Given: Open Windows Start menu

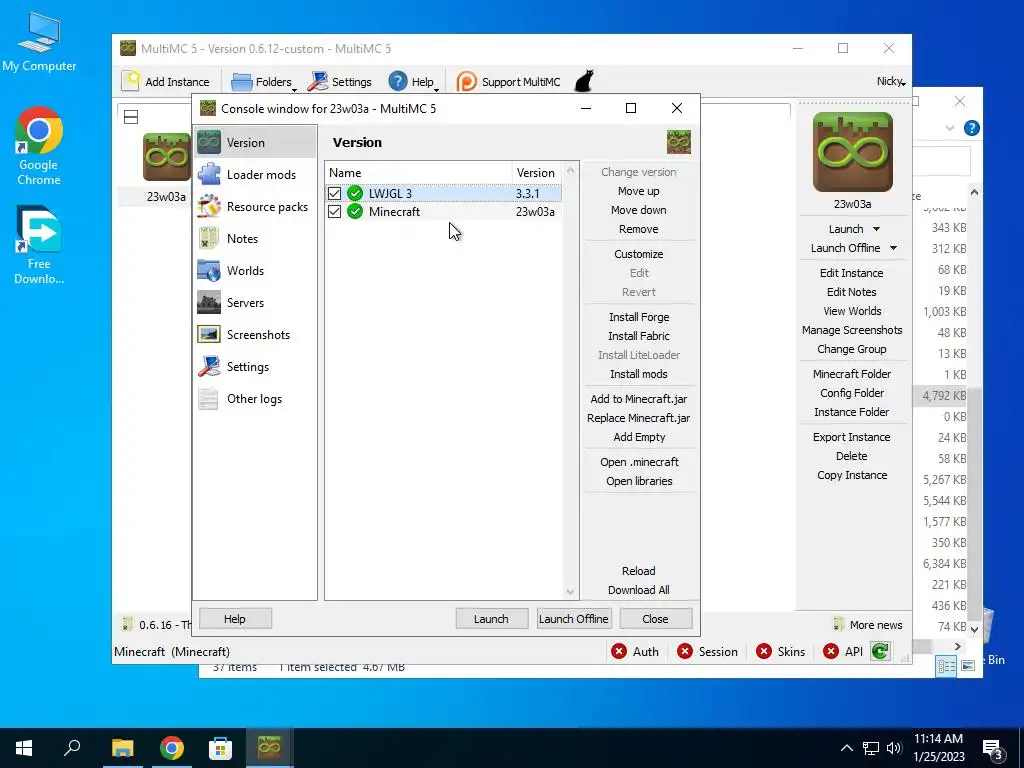Looking at the screenshot, I should [24, 748].
